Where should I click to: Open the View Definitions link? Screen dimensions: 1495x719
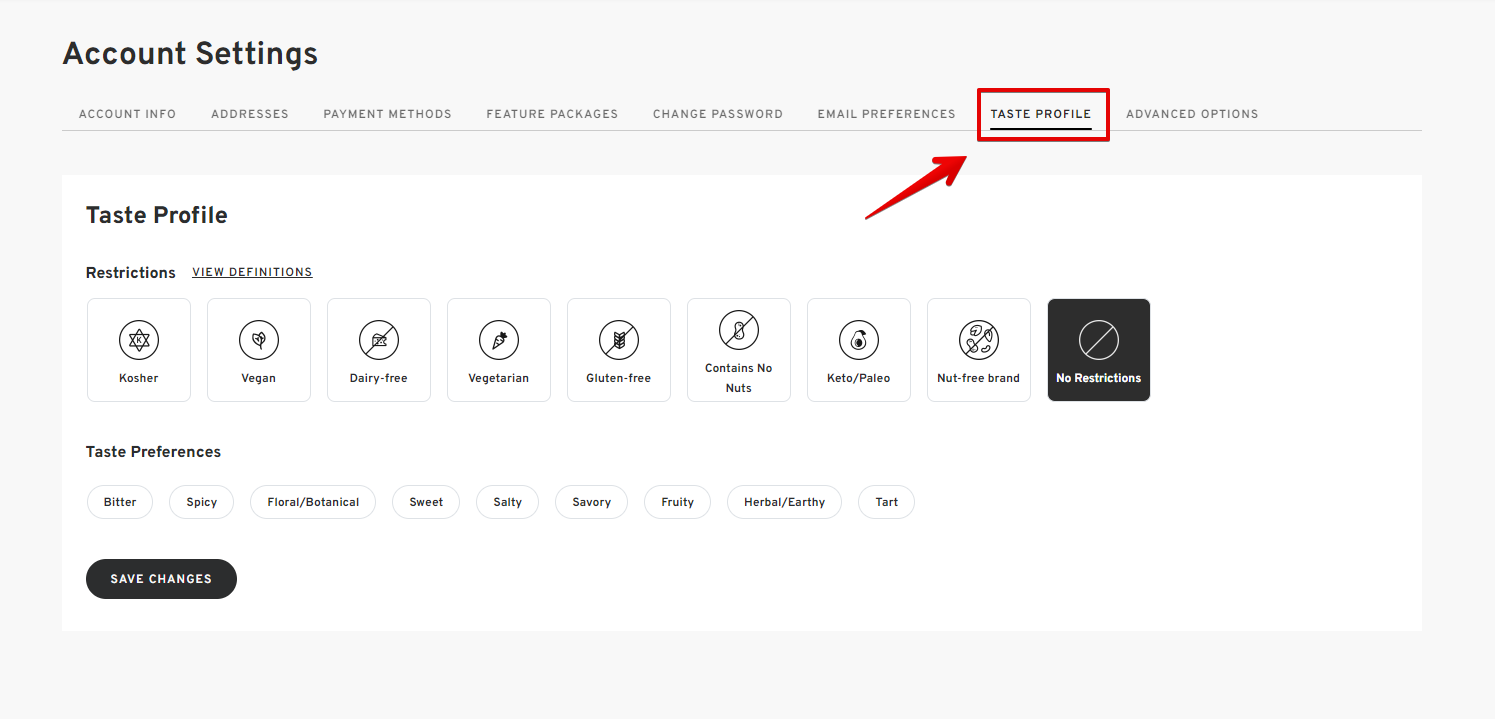point(252,272)
